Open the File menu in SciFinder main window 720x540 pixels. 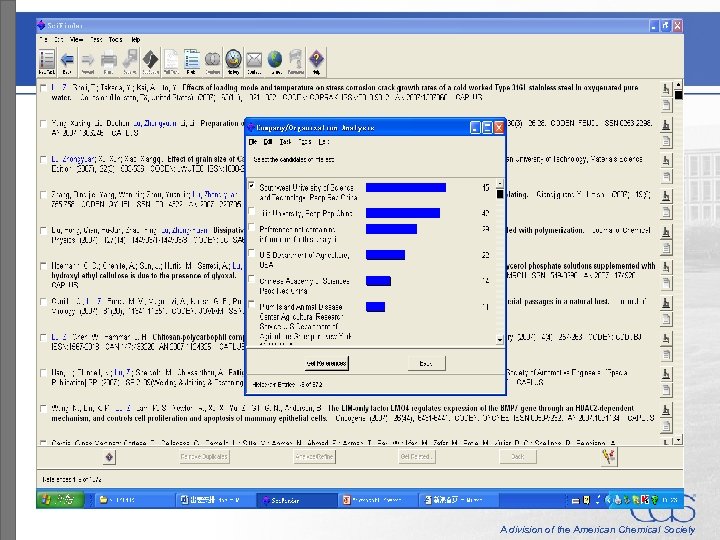pyautogui.click(x=44, y=40)
